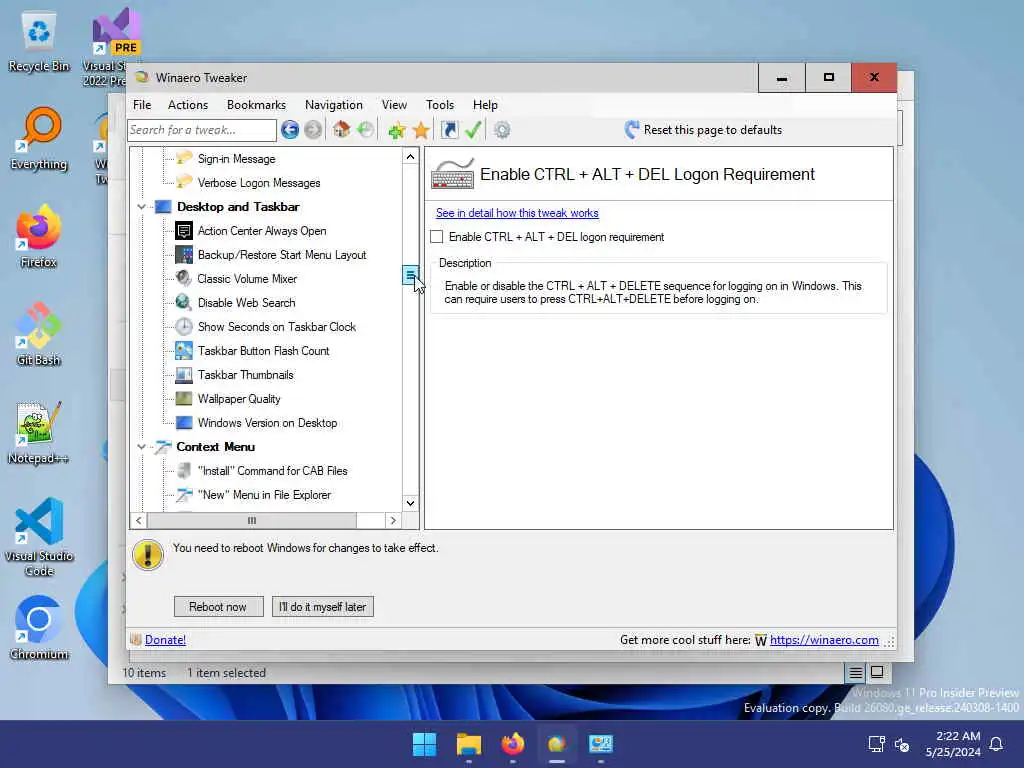The width and height of the screenshot is (1024, 768).
Task: Click the Reset page arrow icon
Action: [632, 130]
